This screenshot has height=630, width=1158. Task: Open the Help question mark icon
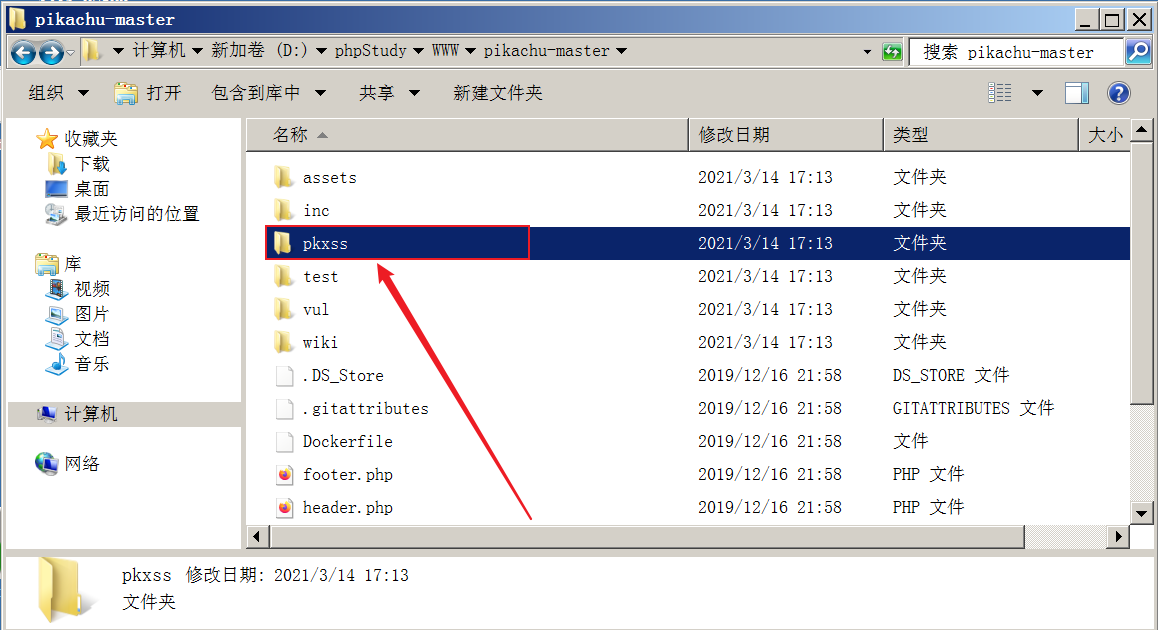[1118, 93]
